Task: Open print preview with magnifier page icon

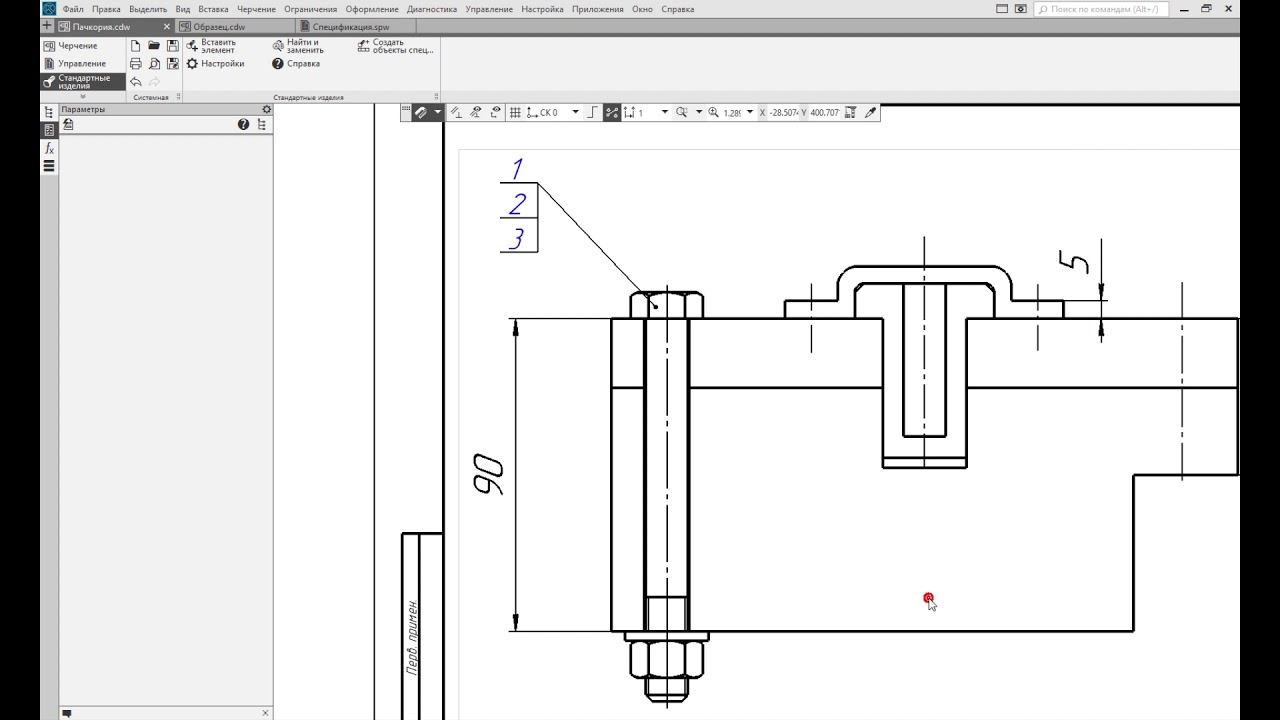Action: point(154,64)
